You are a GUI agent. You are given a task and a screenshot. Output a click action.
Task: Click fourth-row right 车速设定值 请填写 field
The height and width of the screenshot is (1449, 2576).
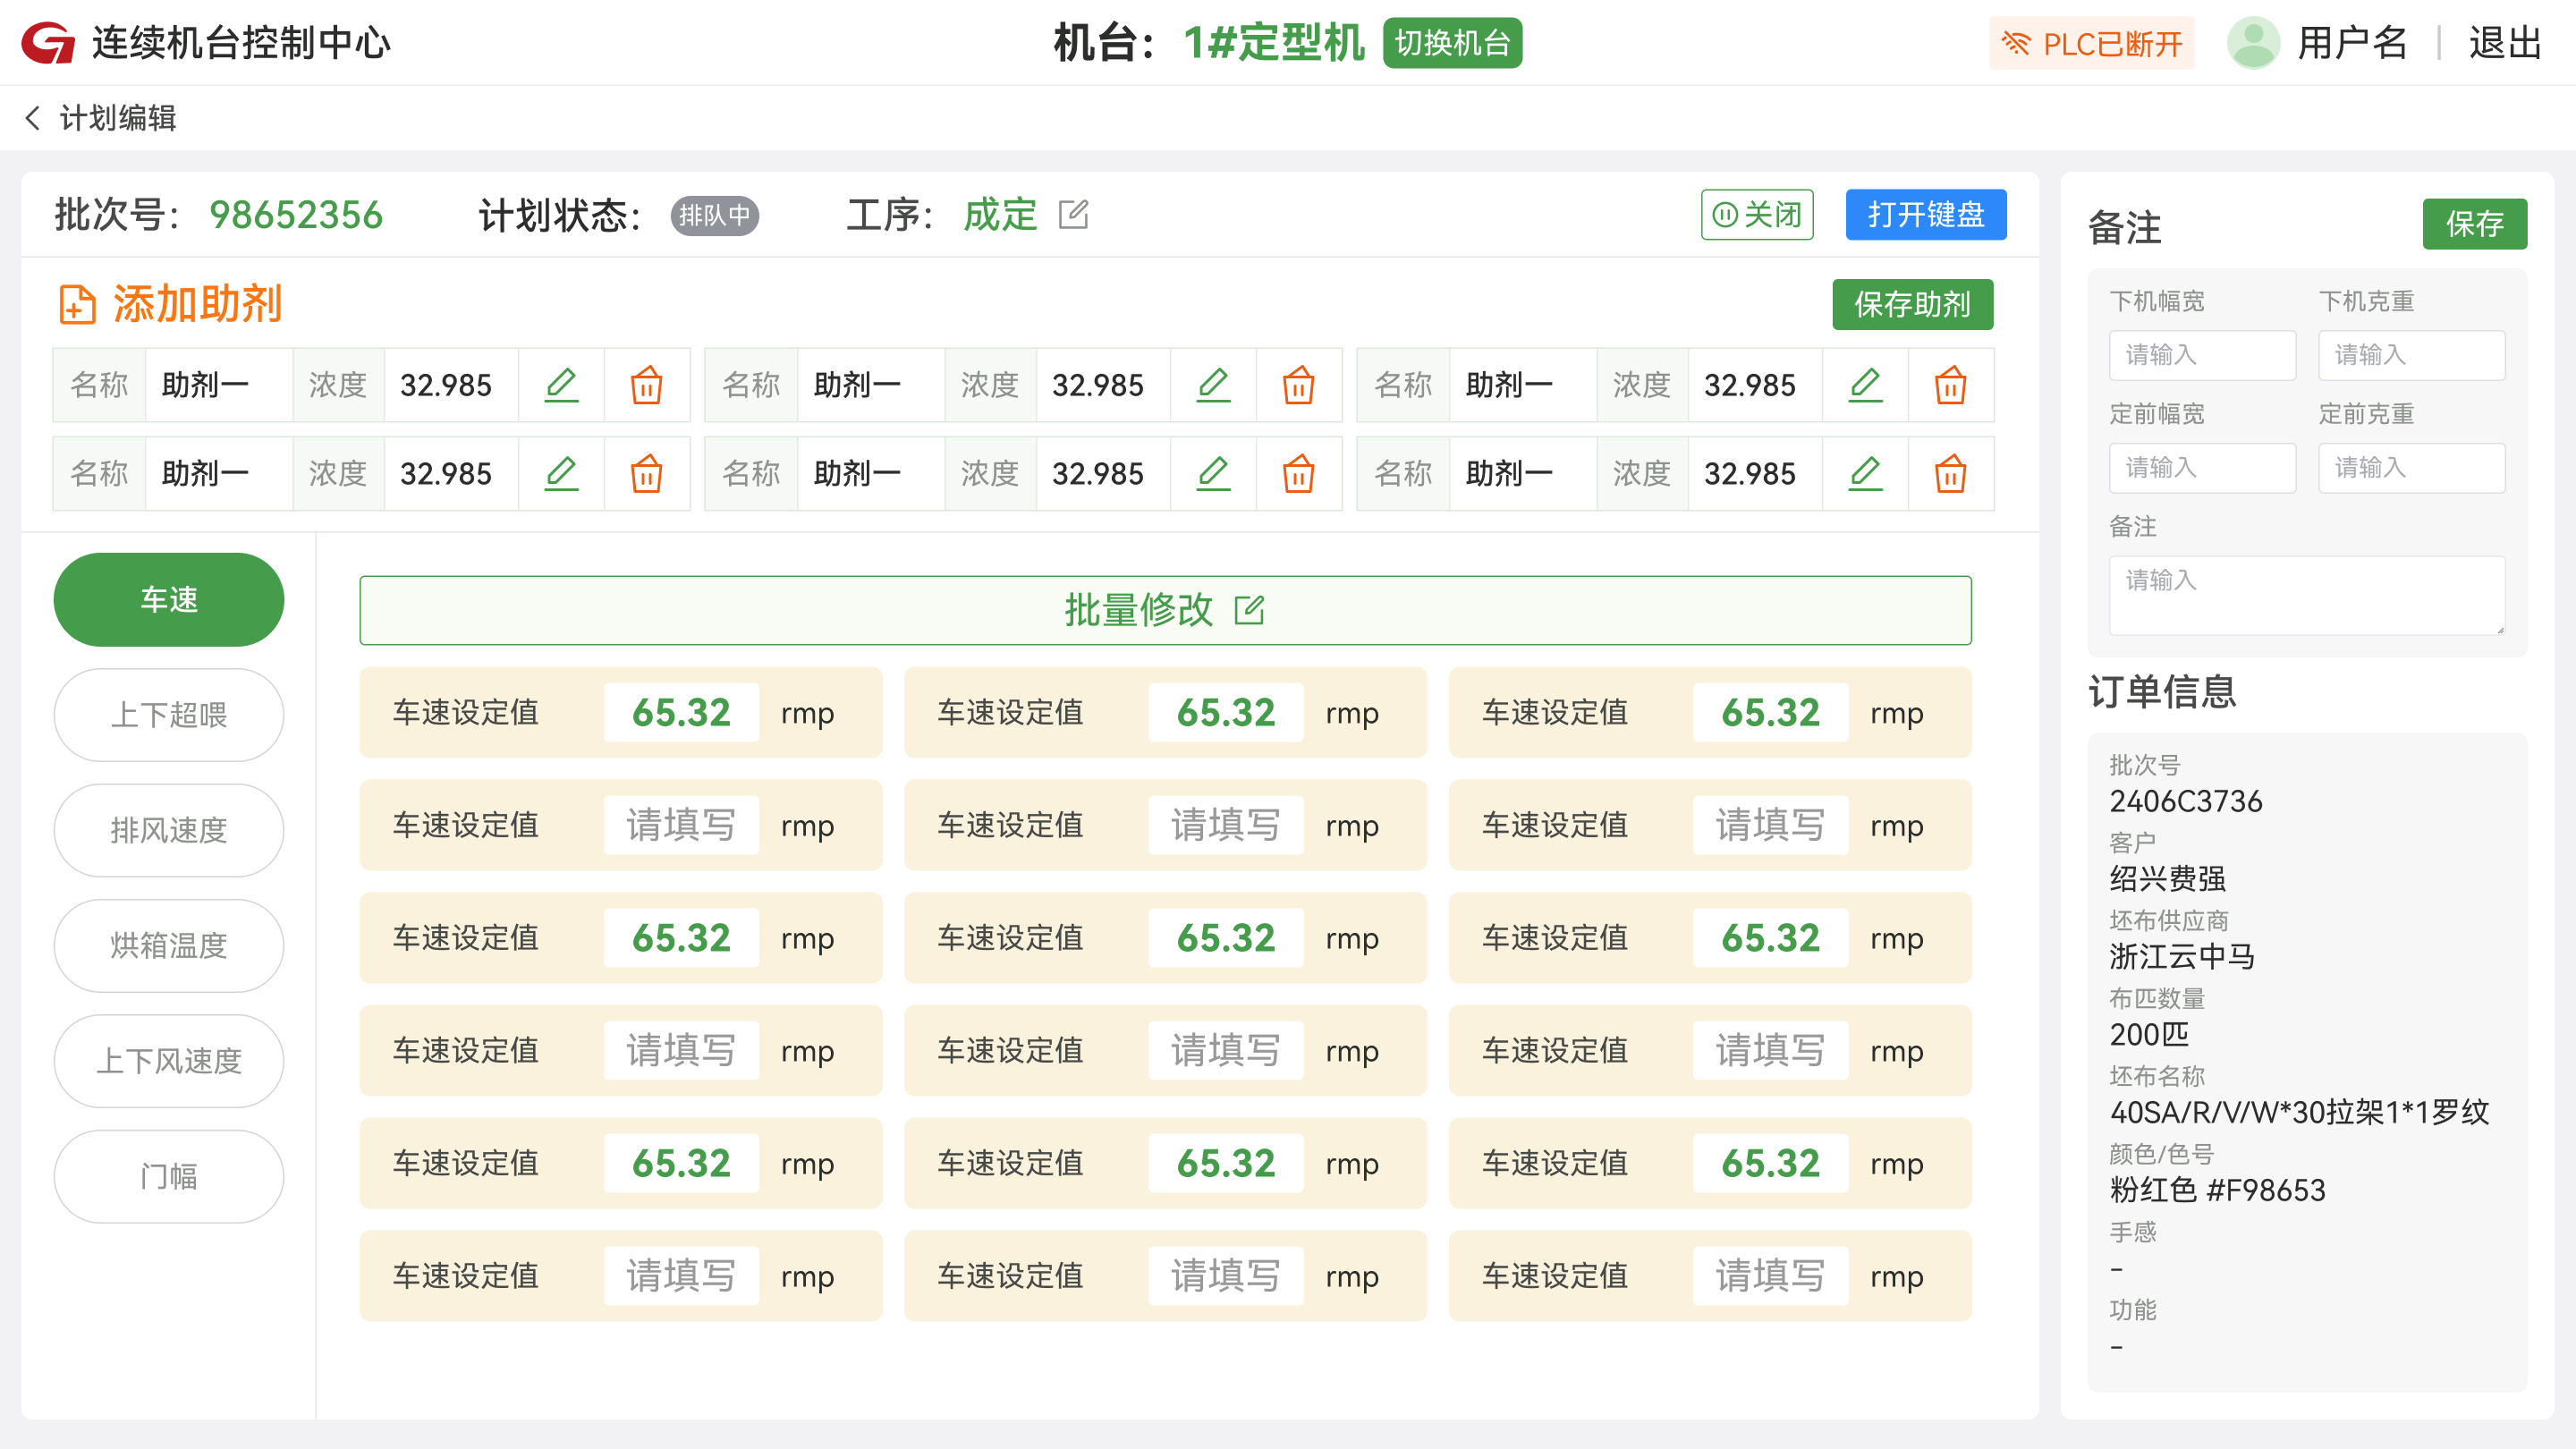[1770, 1050]
